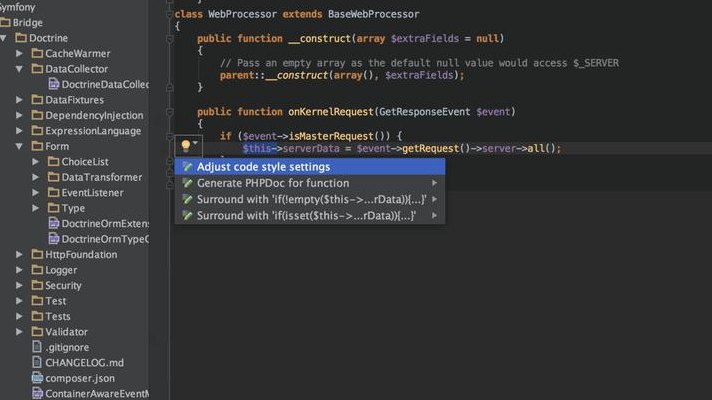This screenshot has height=400, width=712.
Task: Click the composer.json file icon
Action: (x=37, y=377)
